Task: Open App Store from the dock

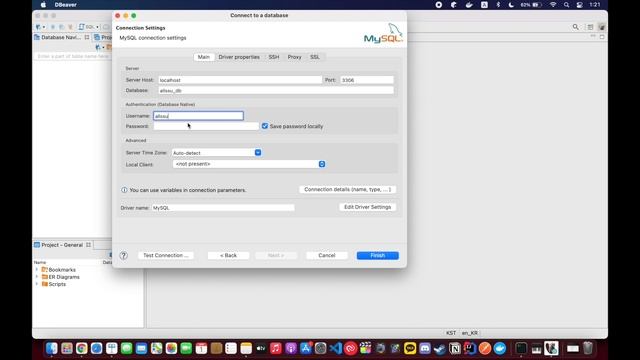Action: click(x=306, y=348)
